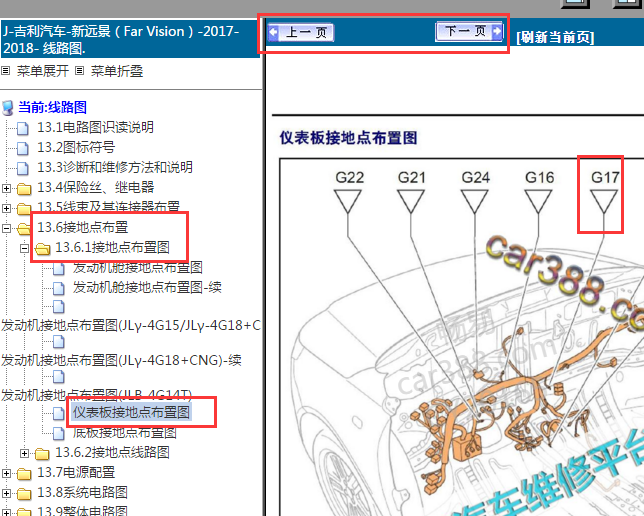Select 13.8系统电路图 folder label
Viewport: 644px width, 516px height.
click(x=82, y=492)
